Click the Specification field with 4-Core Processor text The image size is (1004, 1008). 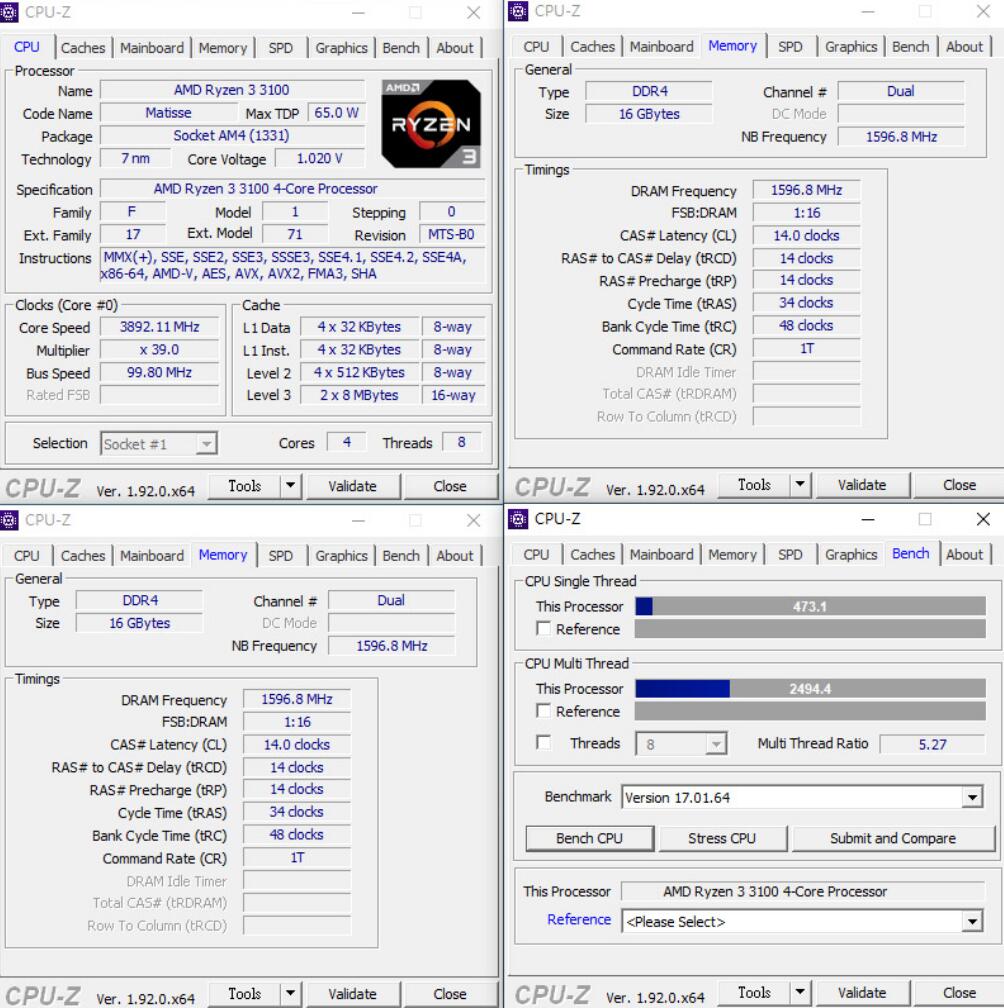pos(292,189)
